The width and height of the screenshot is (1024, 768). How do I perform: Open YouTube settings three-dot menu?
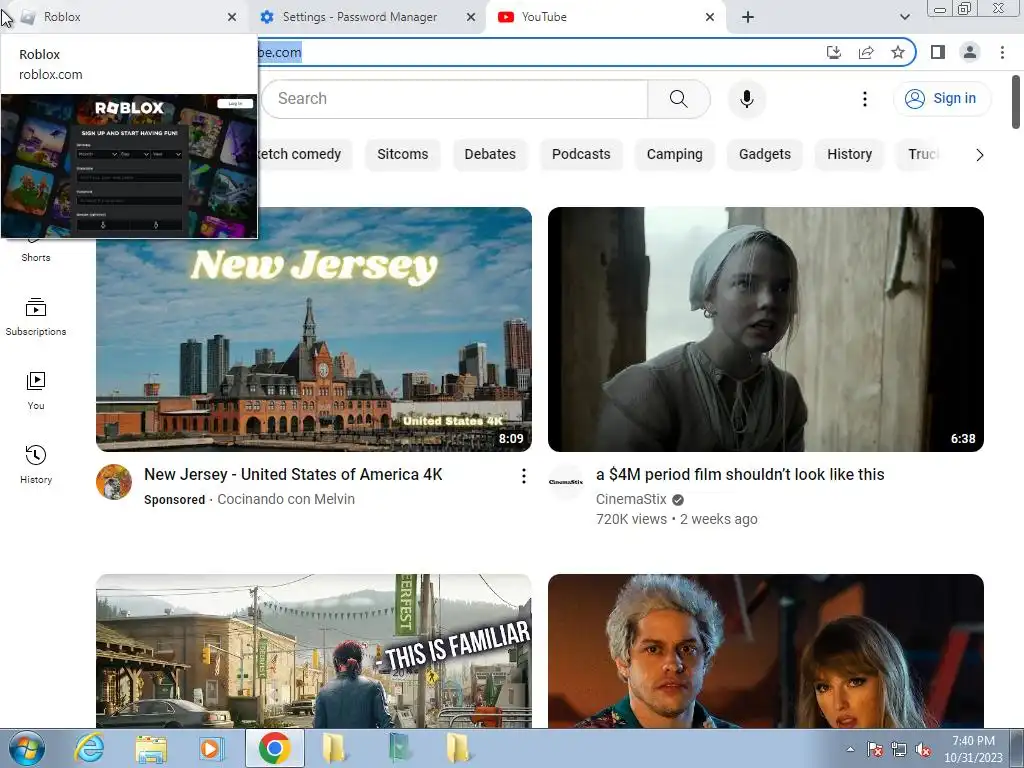click(x=865, y=99)
